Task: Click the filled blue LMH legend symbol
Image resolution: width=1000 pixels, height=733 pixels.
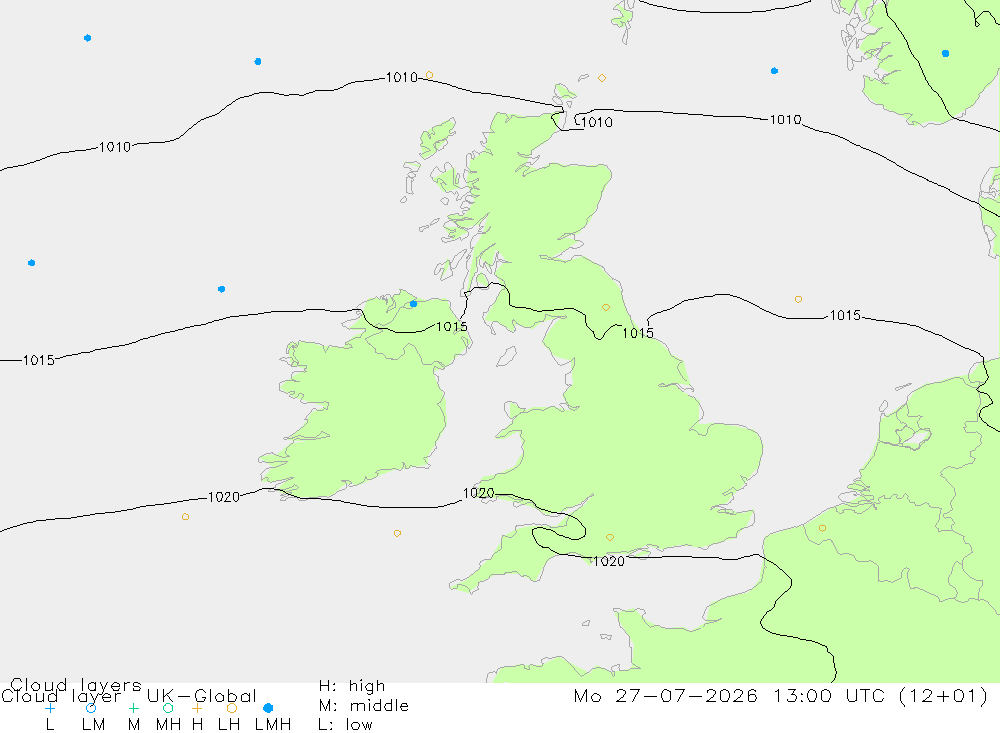Action: click(x=268, y=708)
